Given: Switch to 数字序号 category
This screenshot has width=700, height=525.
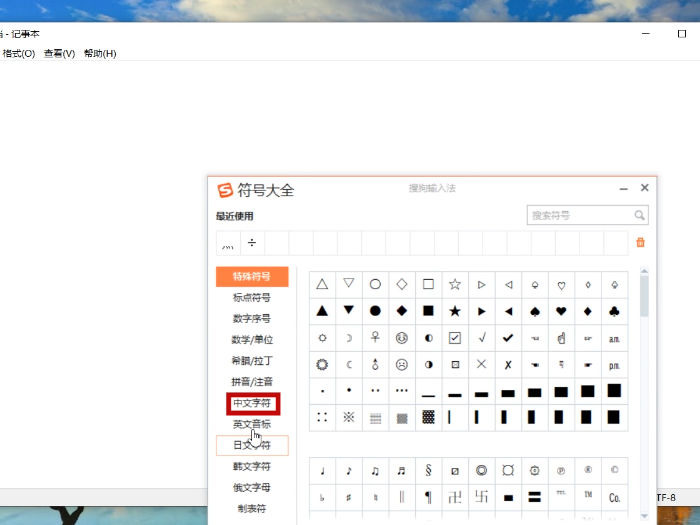Looking at the screenshot, I should coord(252,318).
